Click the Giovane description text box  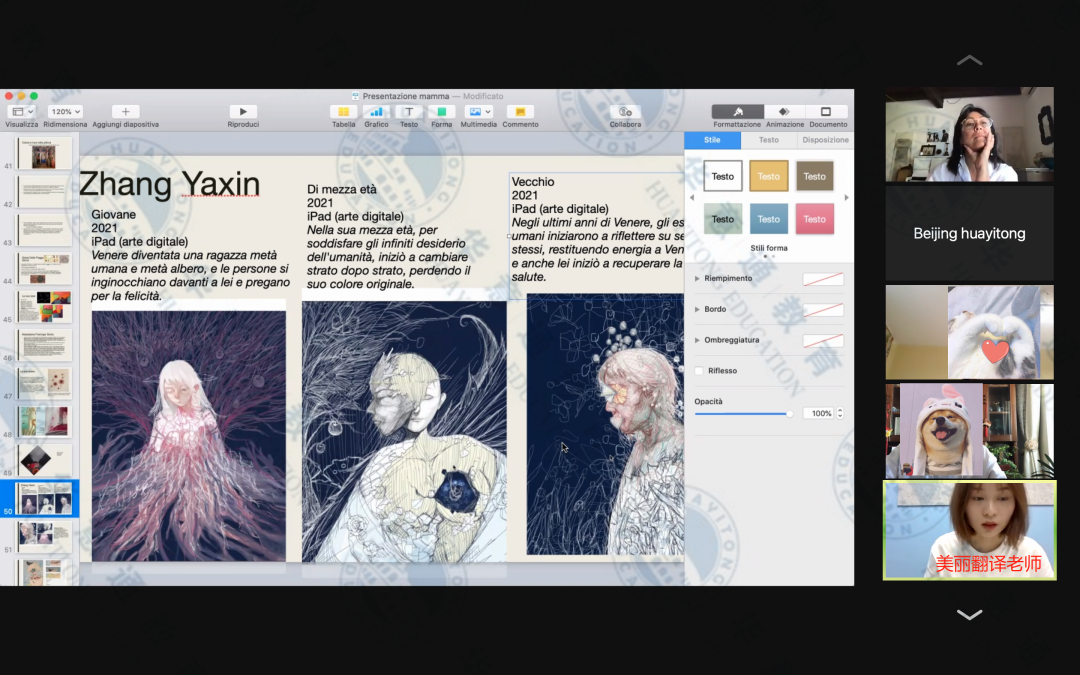pos(190,255)
